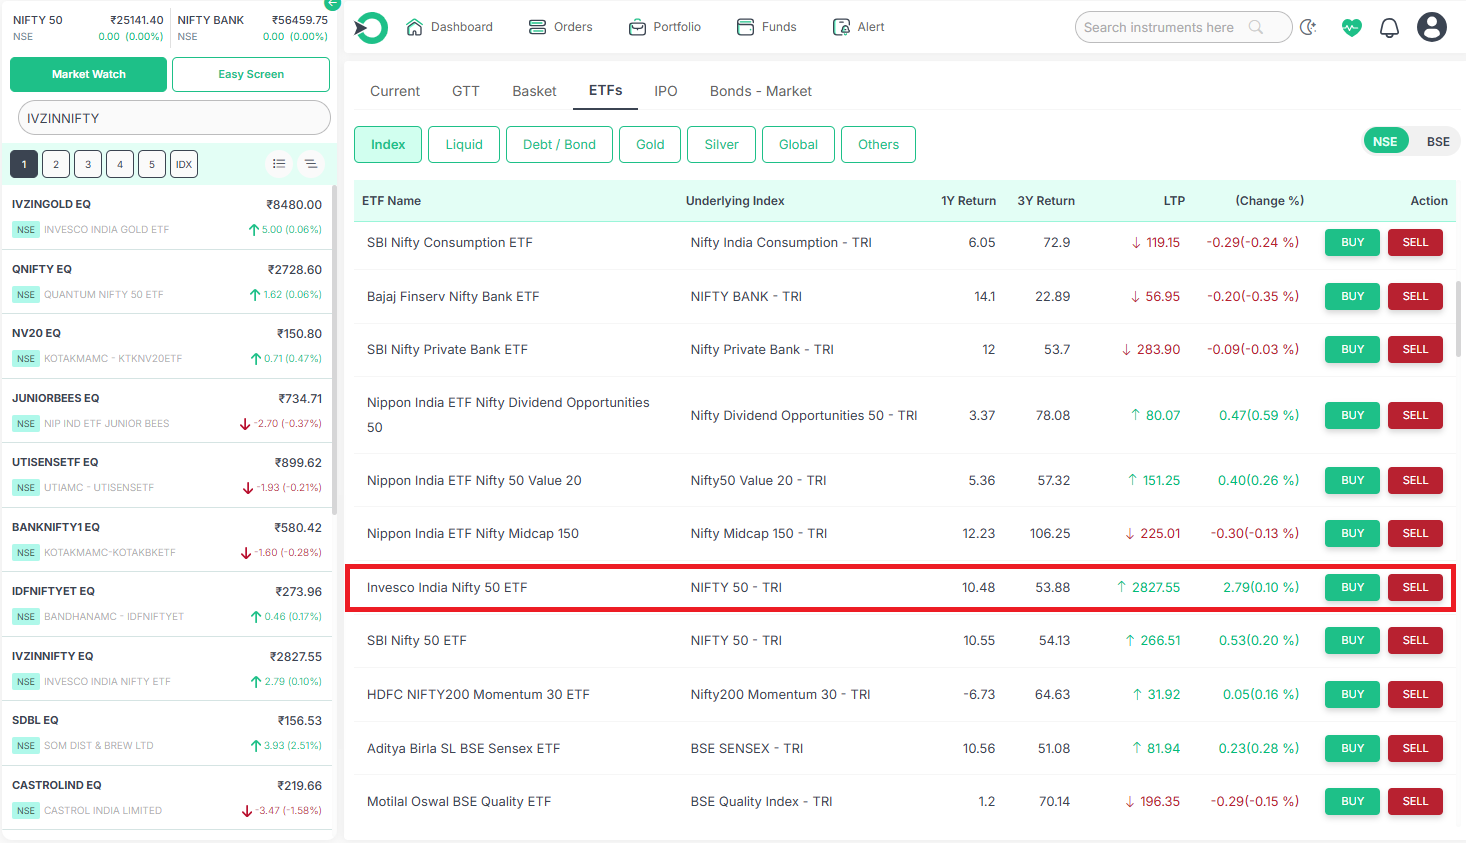Toggle the list view icon above watchlist
The width and height of the screenshot is (1466, 843).
279,163
